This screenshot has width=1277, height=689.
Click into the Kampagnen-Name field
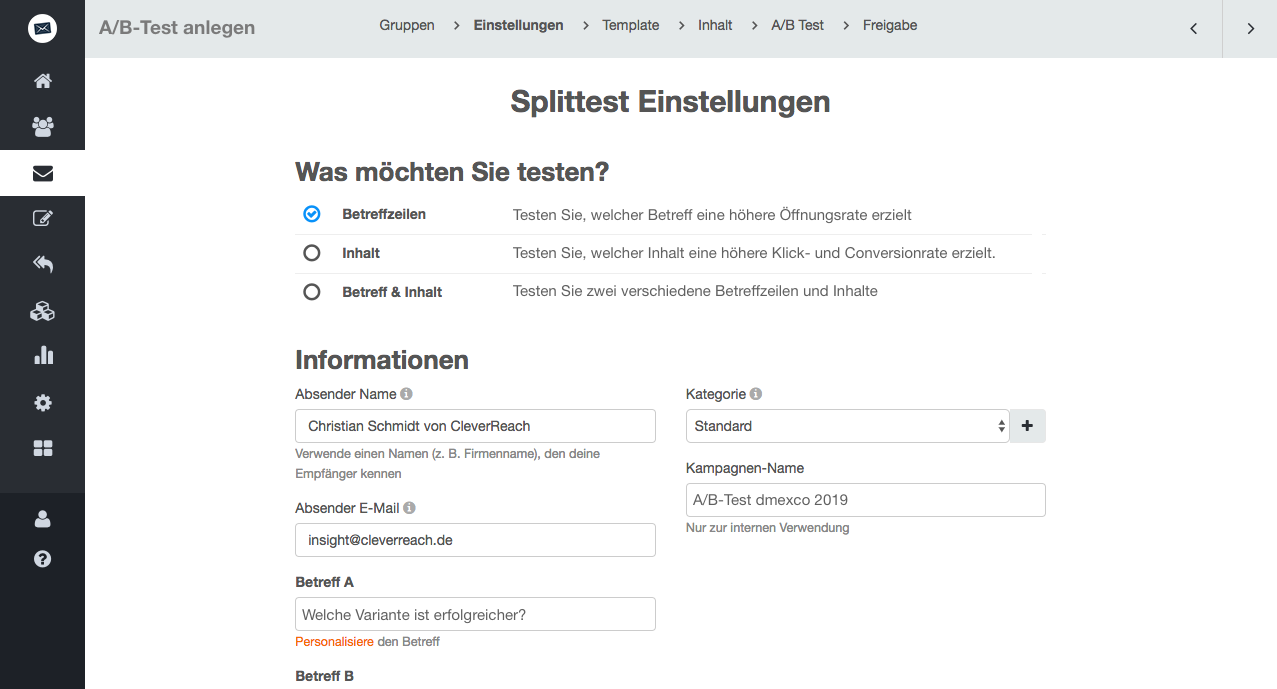pyautogui.click(x=866, y=500)
